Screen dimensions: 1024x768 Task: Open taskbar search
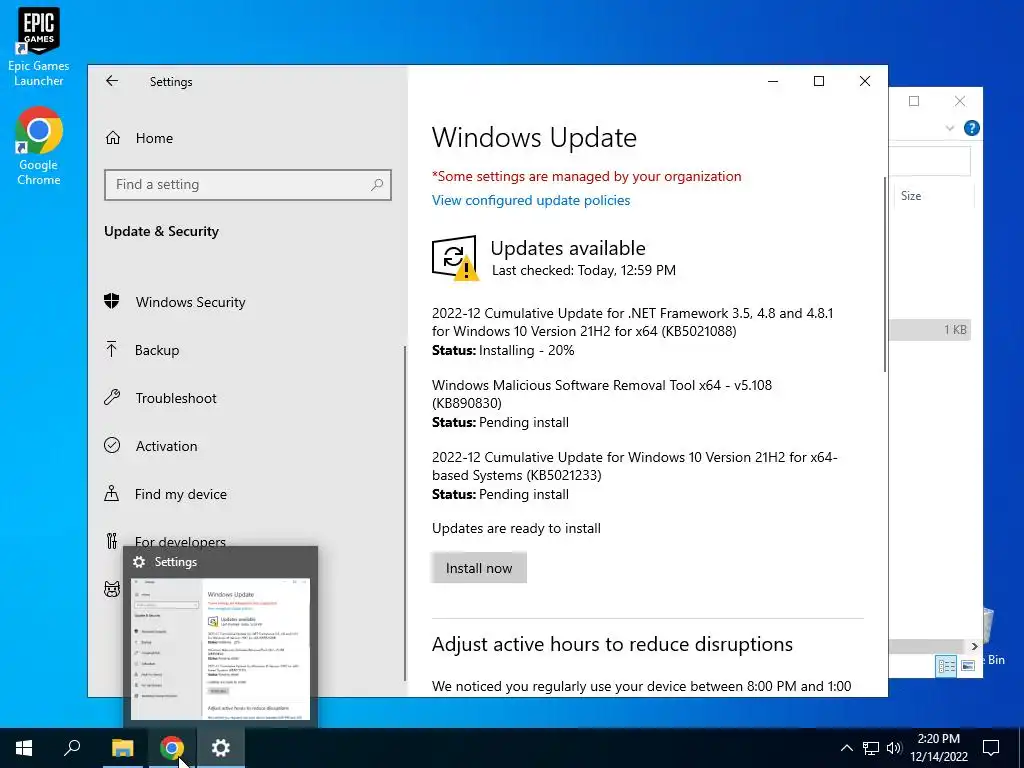coord(72,748)
